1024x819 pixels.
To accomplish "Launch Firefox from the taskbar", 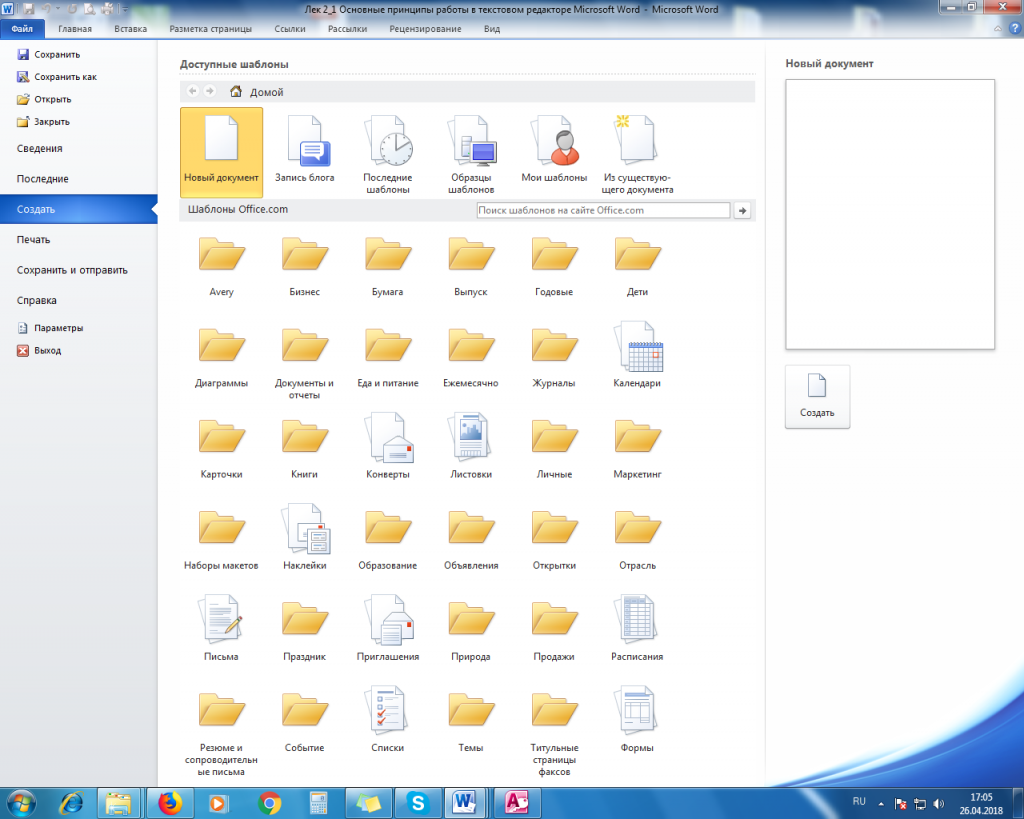I will [x=170, y=803].
